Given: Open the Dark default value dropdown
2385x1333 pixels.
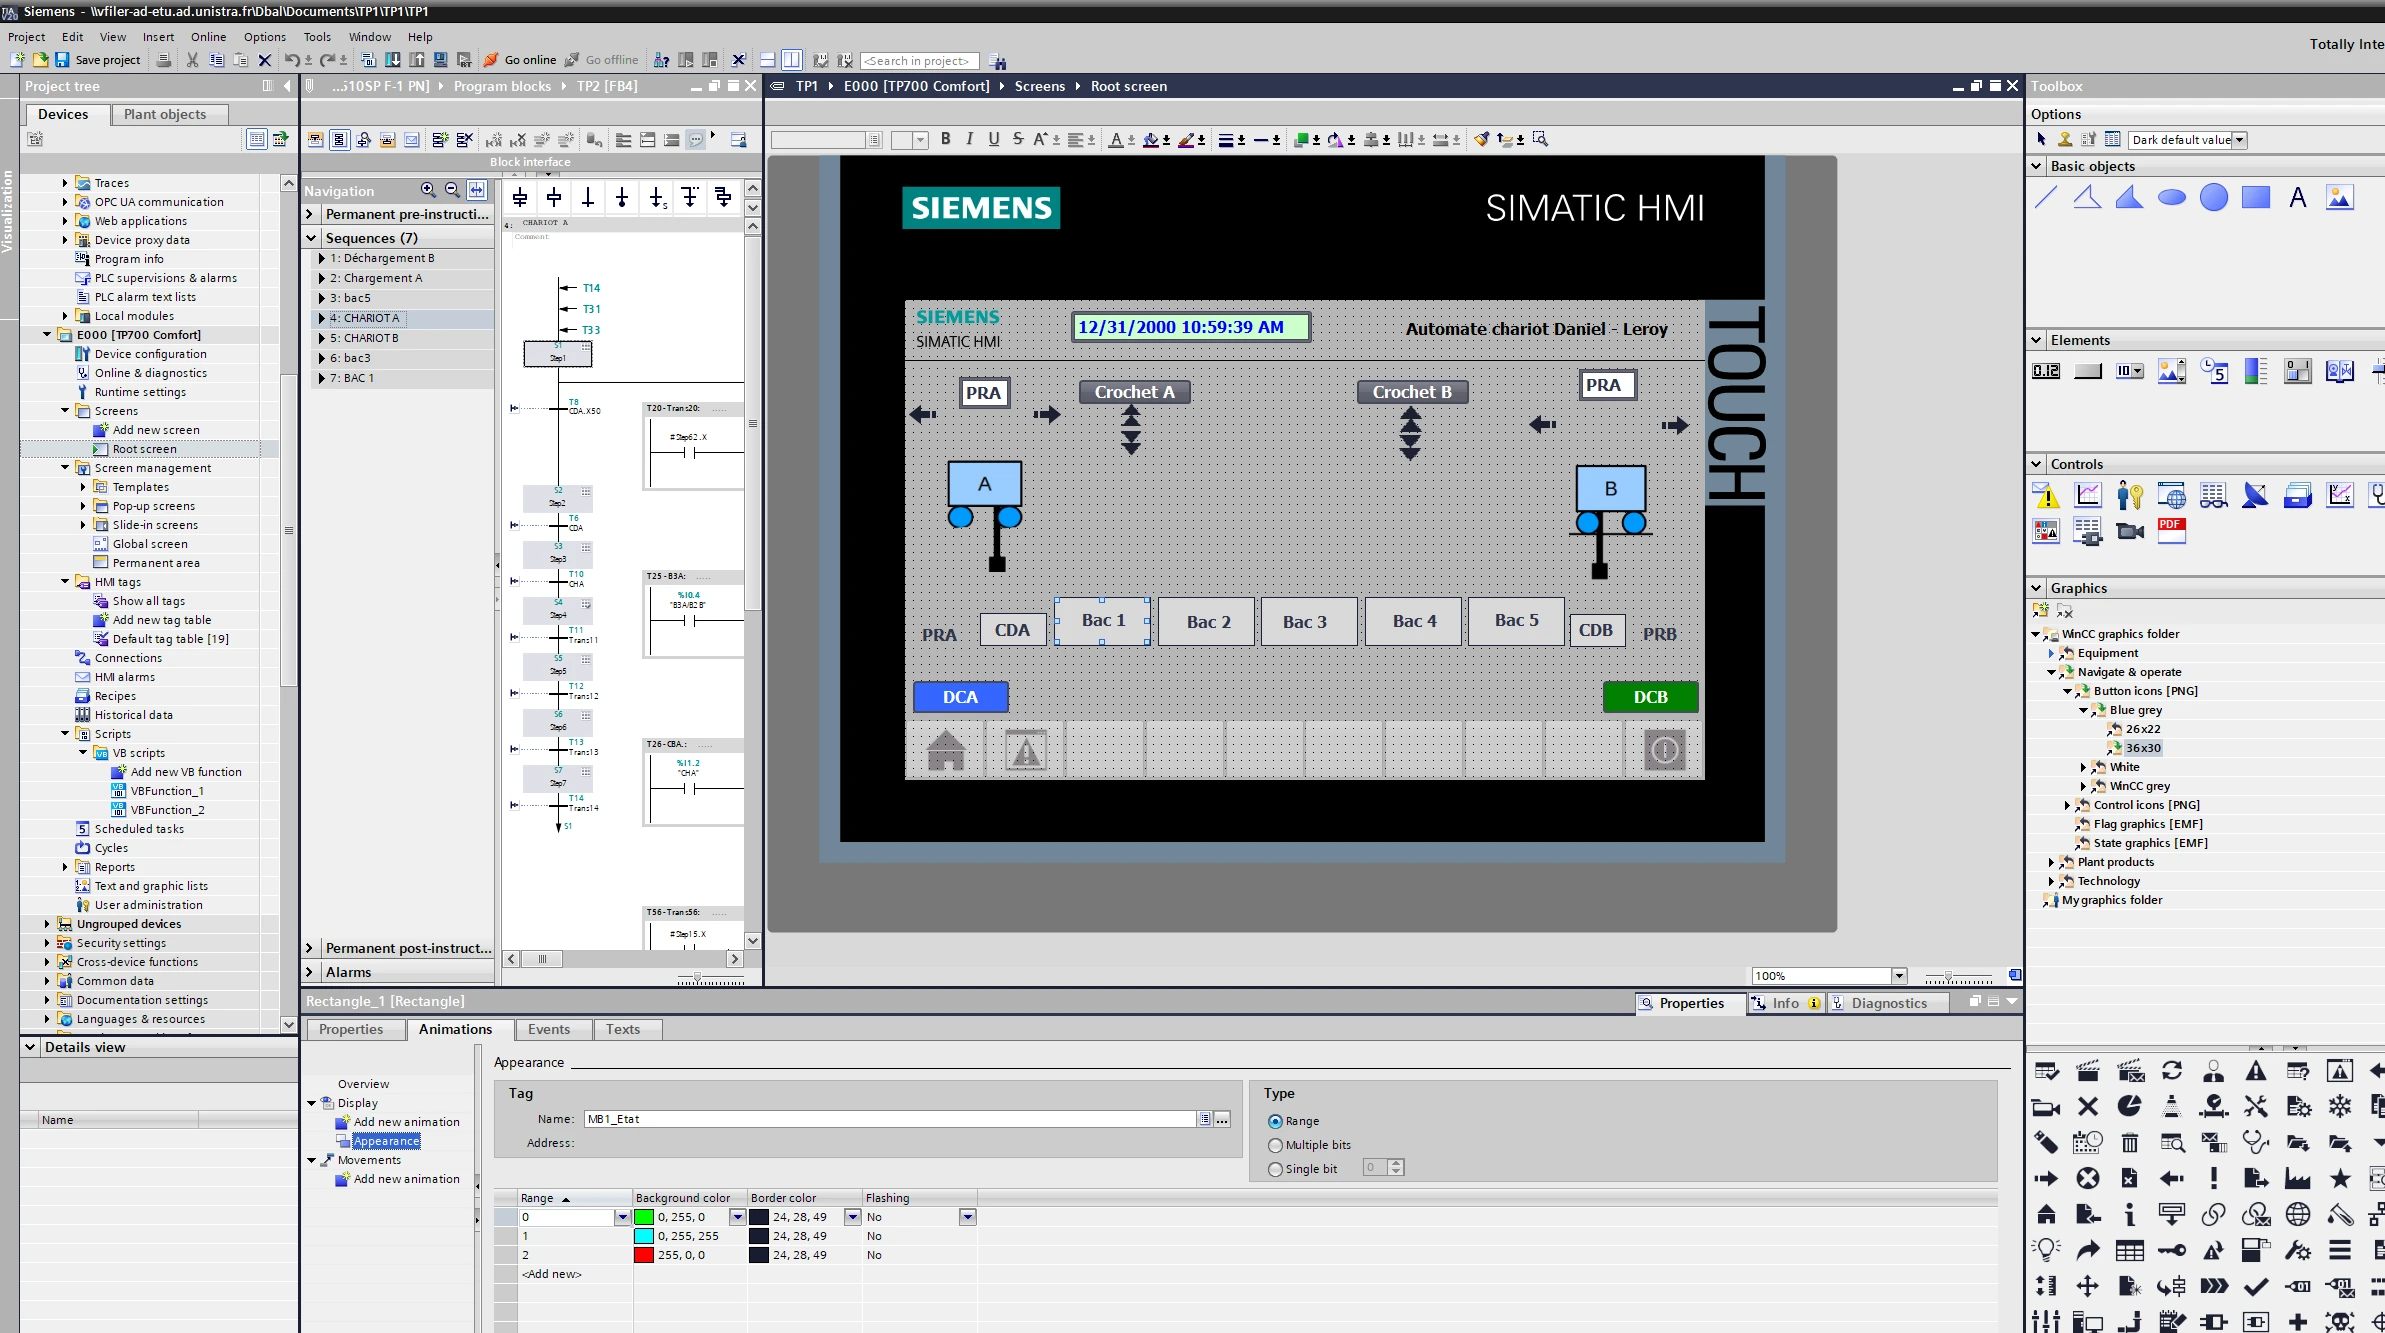Looking at the screenshot, I should (x=2239, y=140).
